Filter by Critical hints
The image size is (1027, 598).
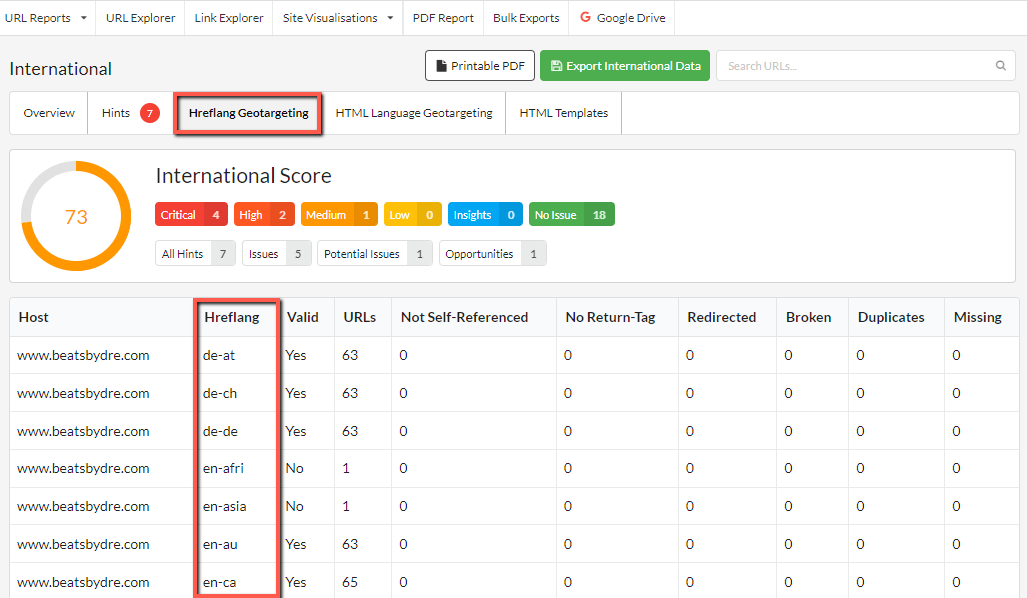191,215
